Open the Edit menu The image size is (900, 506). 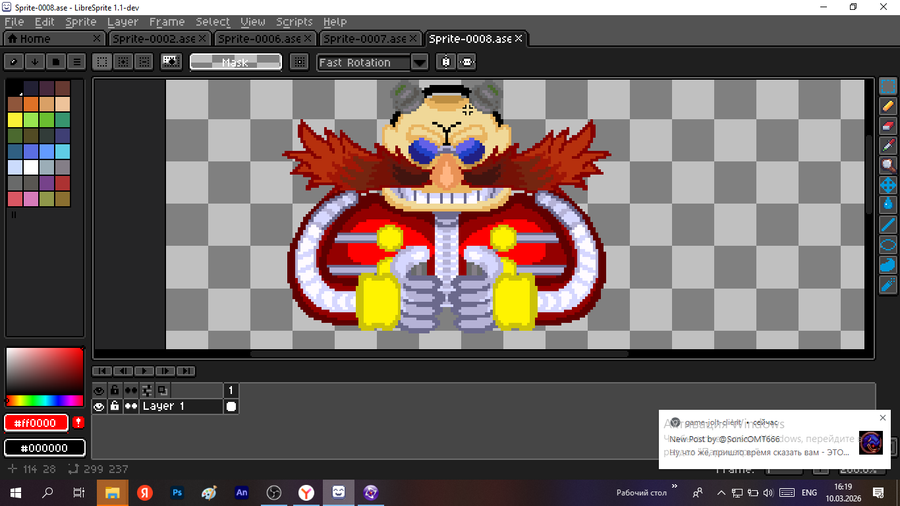tap(44, 22)
